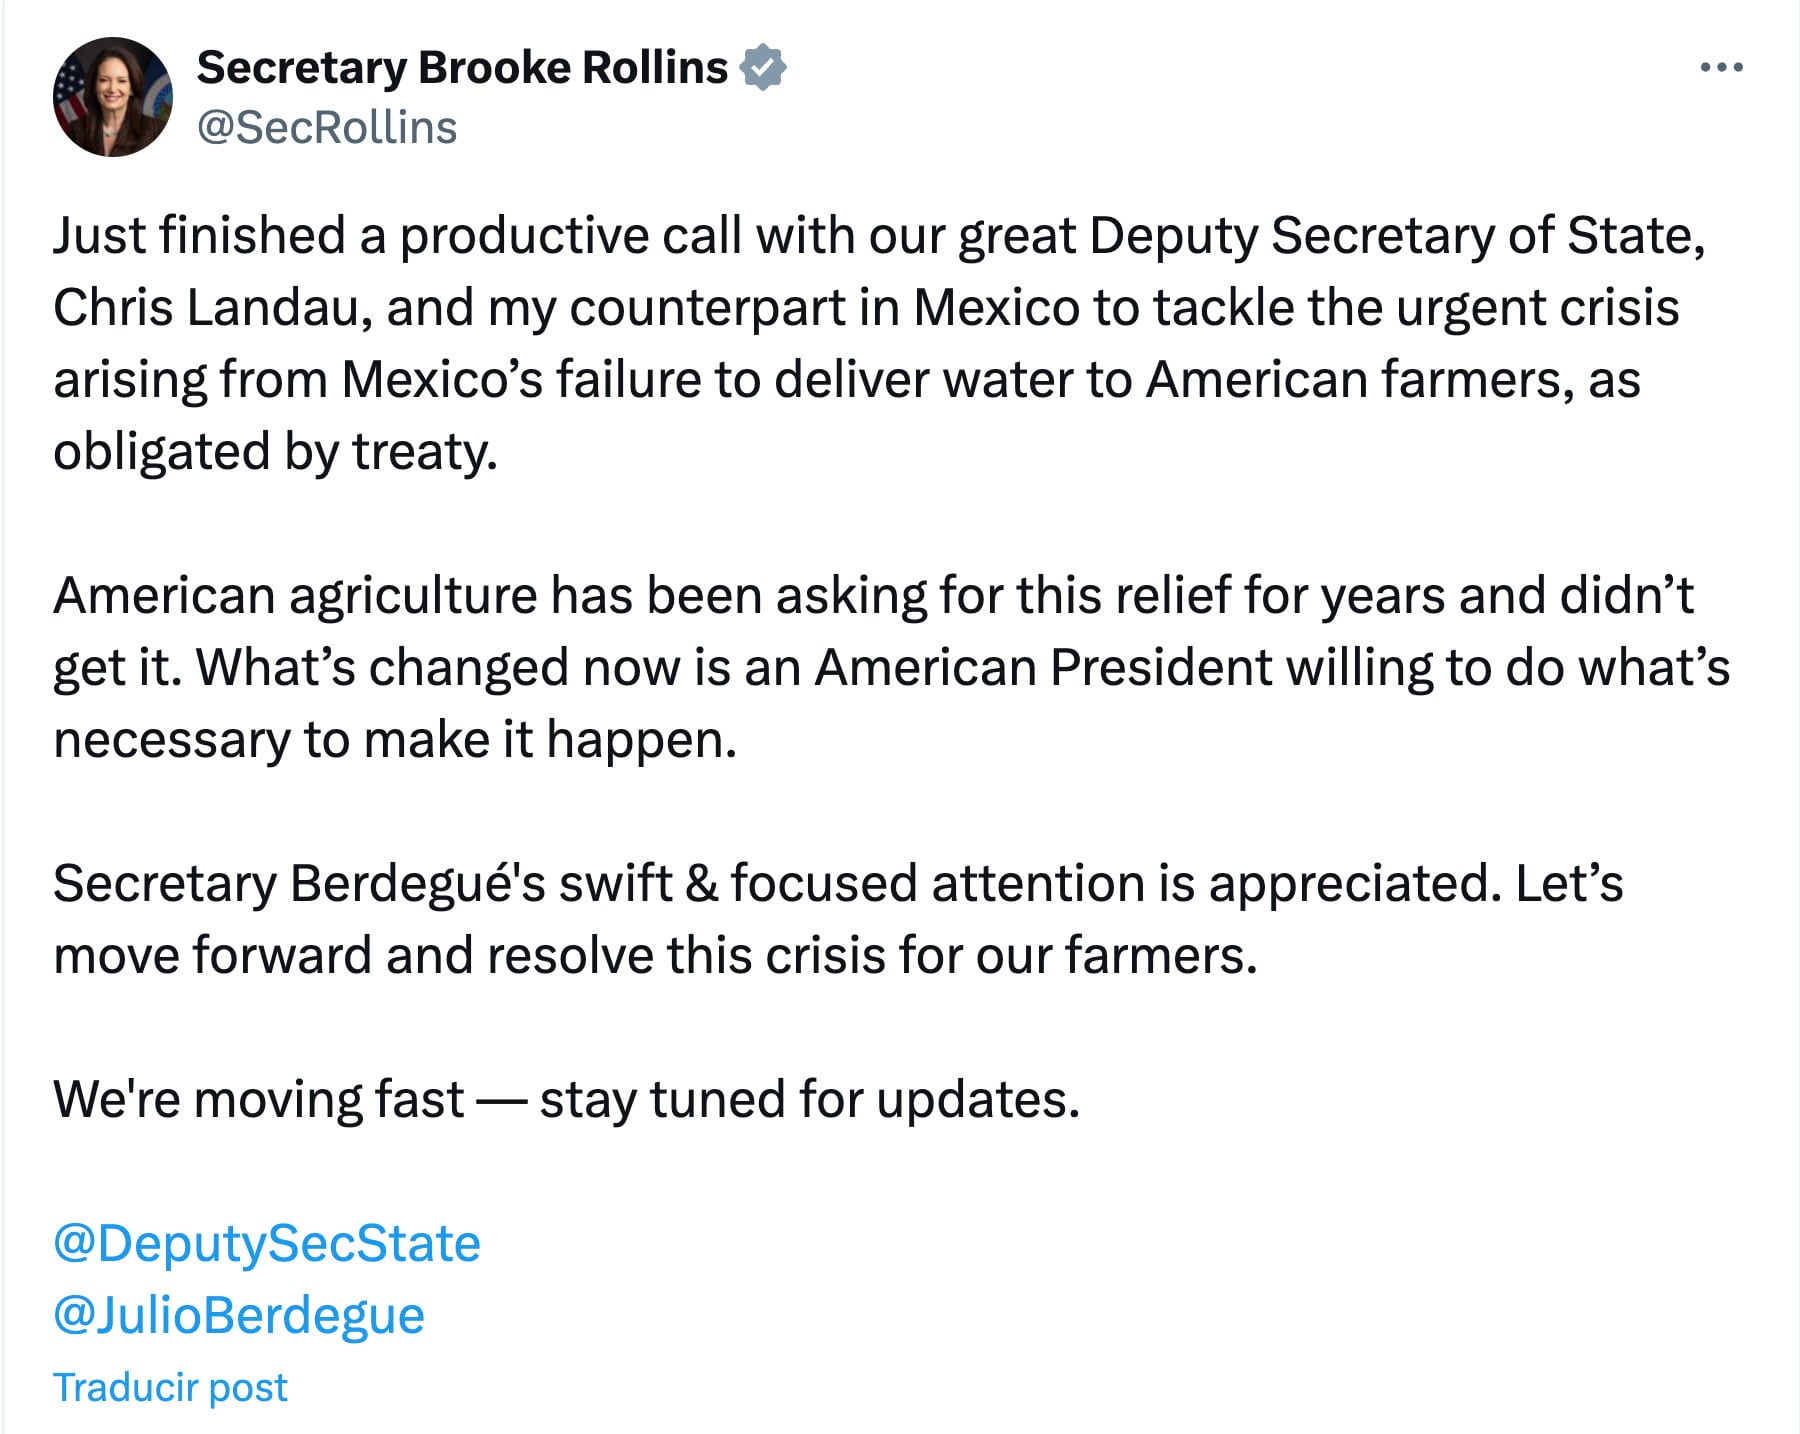This screenshot has width=1800, height=1434.
Task: Click the Secretary Brooke Rollins display name
Action: (462, 68)
